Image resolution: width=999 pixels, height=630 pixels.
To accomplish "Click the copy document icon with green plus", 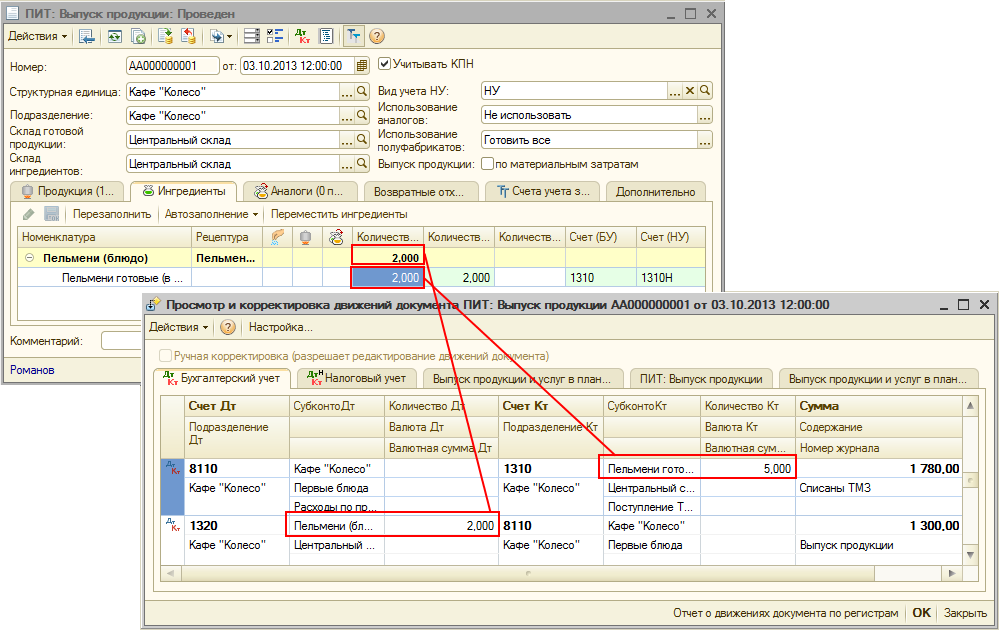I will pyautogui.click(x=139, y=36).
